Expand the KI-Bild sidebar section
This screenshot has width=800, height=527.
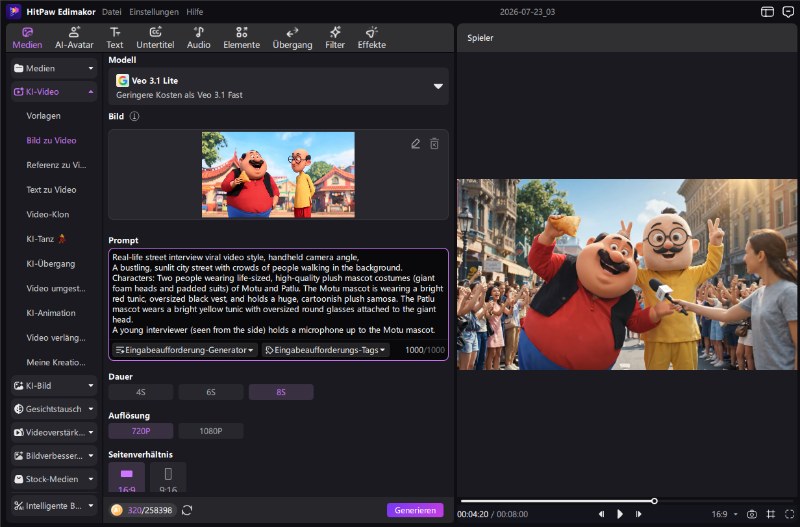(54, 386)
